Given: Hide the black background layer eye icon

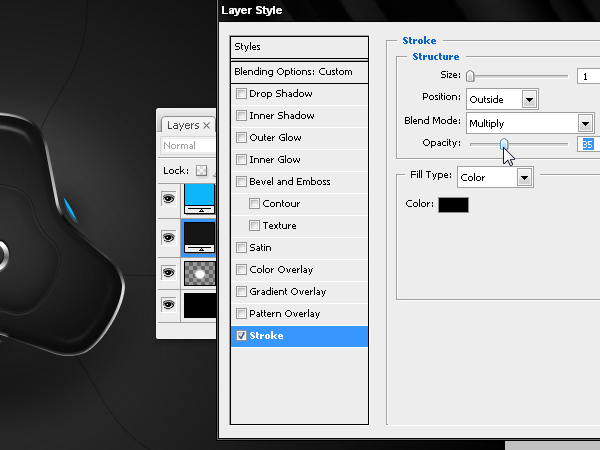Looking at the screenshot, I should coord(168,305).
